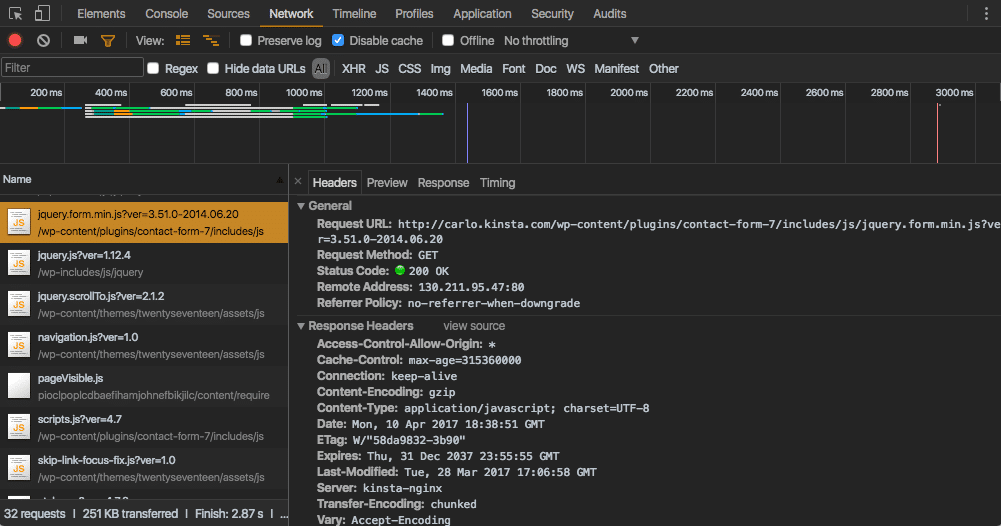Activate the inspect element picker icon
The height and width of the screenshot is (526, 1001).
point(15,13)
